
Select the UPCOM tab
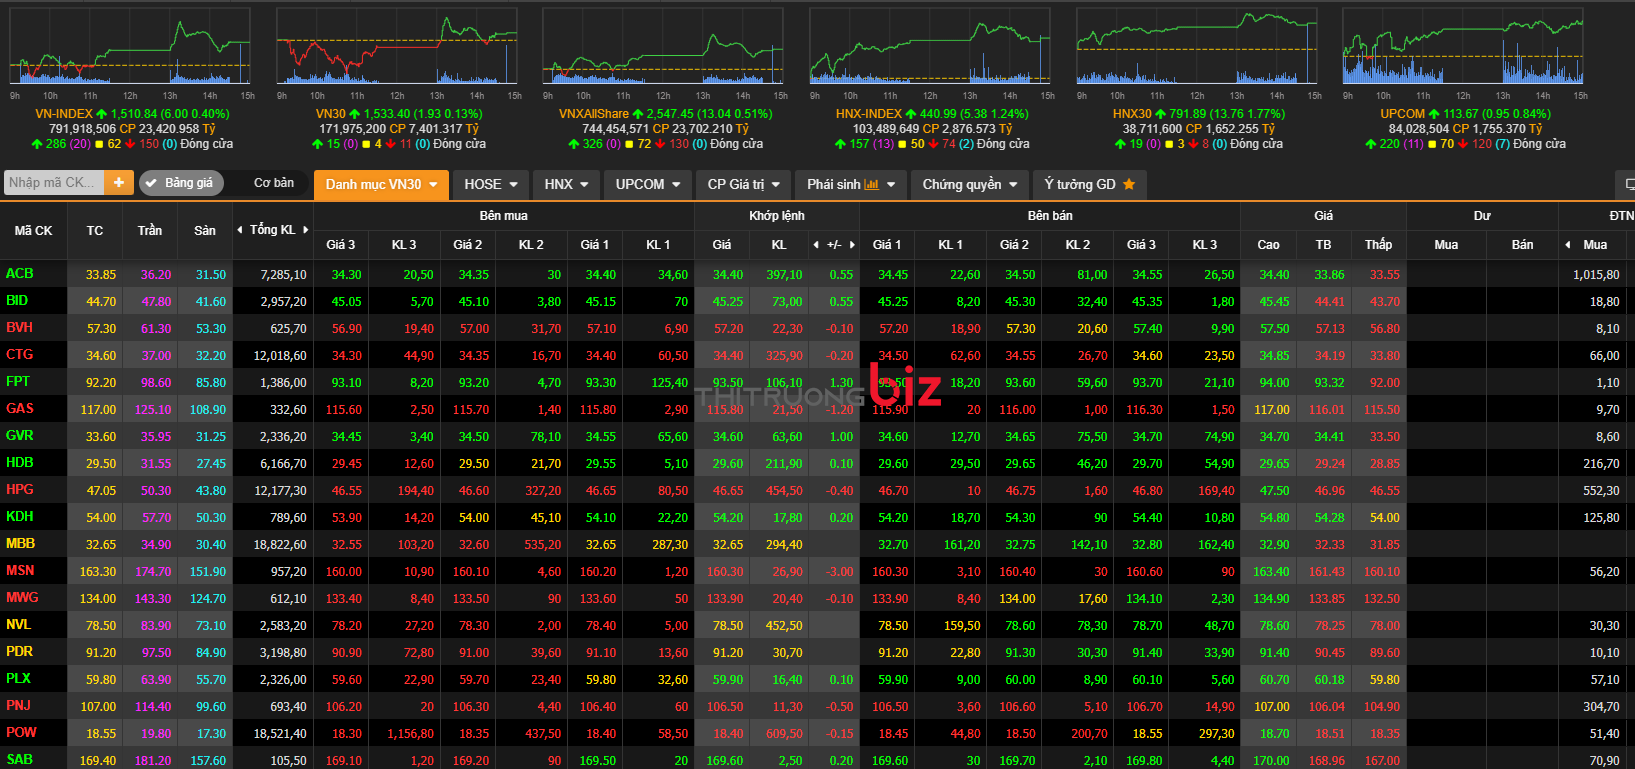point(647,184)
